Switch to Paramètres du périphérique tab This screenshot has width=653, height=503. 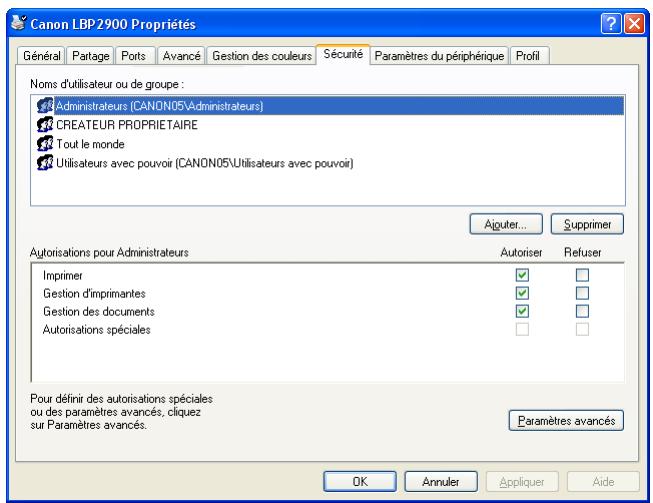pyautogui.click(x=439, y=56)
